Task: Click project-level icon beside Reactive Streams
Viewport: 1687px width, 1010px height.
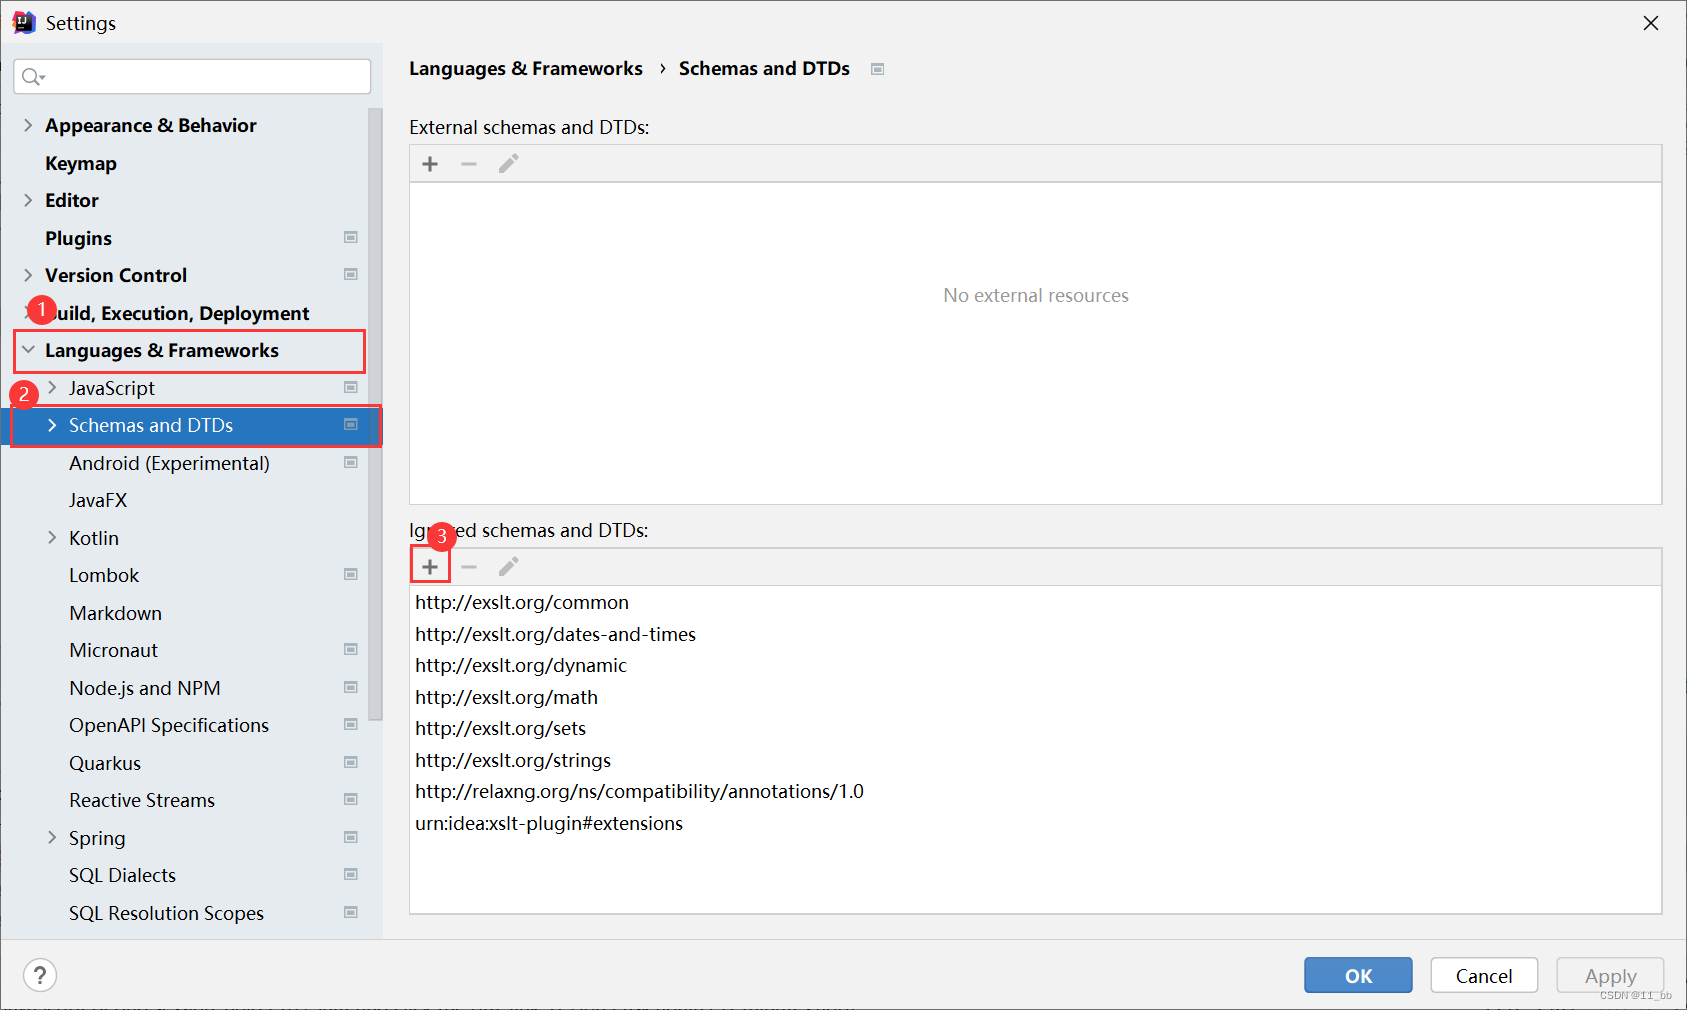Action: pyautogui.click(x=351, y=799)
